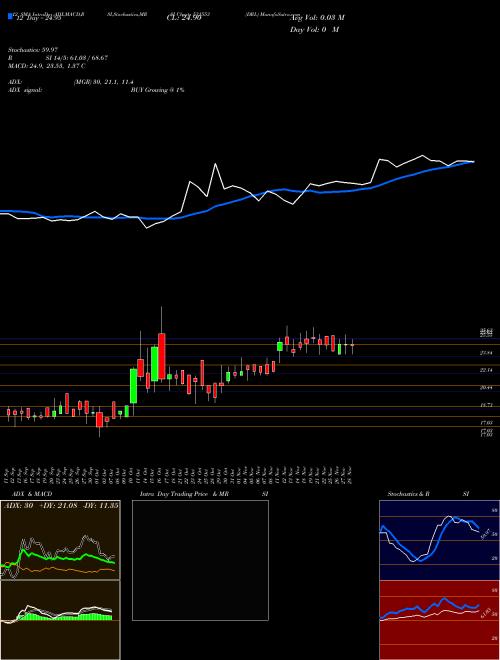Viewport: 500px width, 660px height.
Task: Click the 'Stochastics: 59.97' reading
Action: pyautogui.click(x=33, y=50)
